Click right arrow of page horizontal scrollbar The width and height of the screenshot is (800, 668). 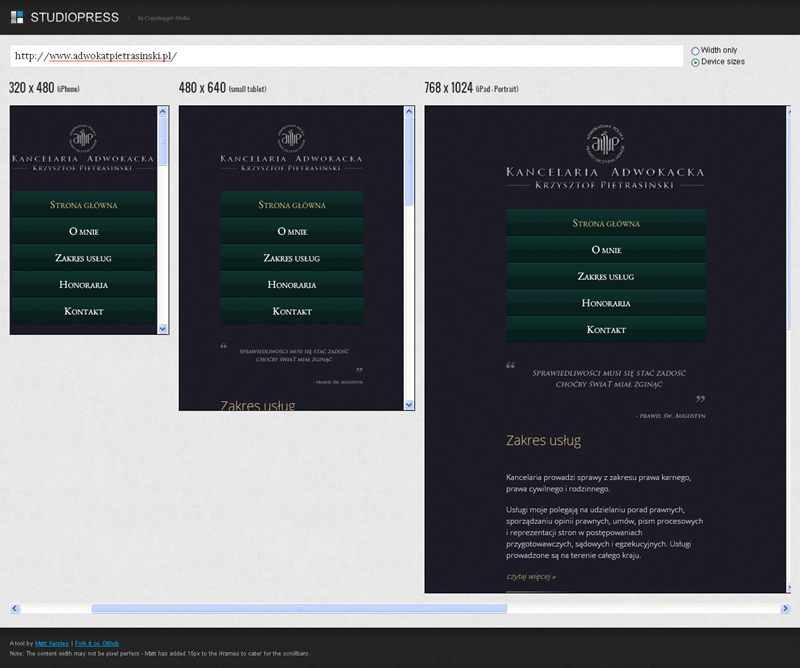click(784, 608)
